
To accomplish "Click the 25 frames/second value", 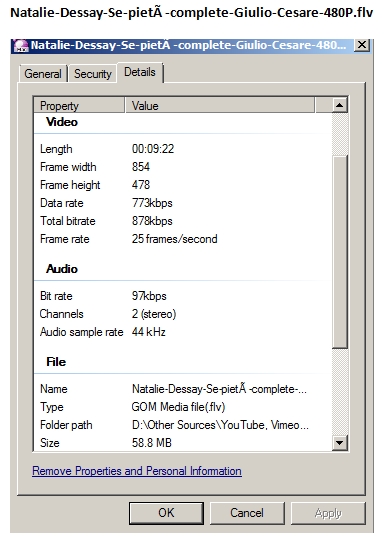I will [175, 239].
